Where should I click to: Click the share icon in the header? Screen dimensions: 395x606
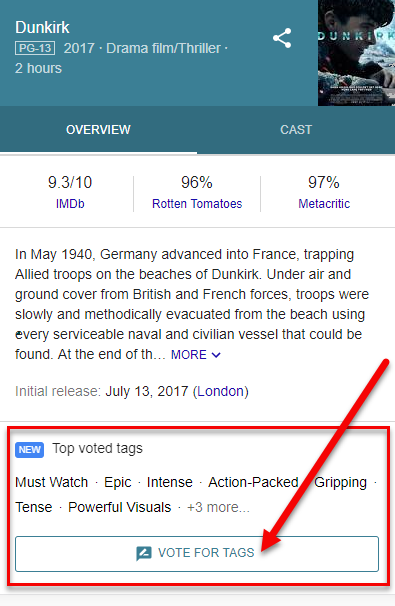(x=282, y=38)
